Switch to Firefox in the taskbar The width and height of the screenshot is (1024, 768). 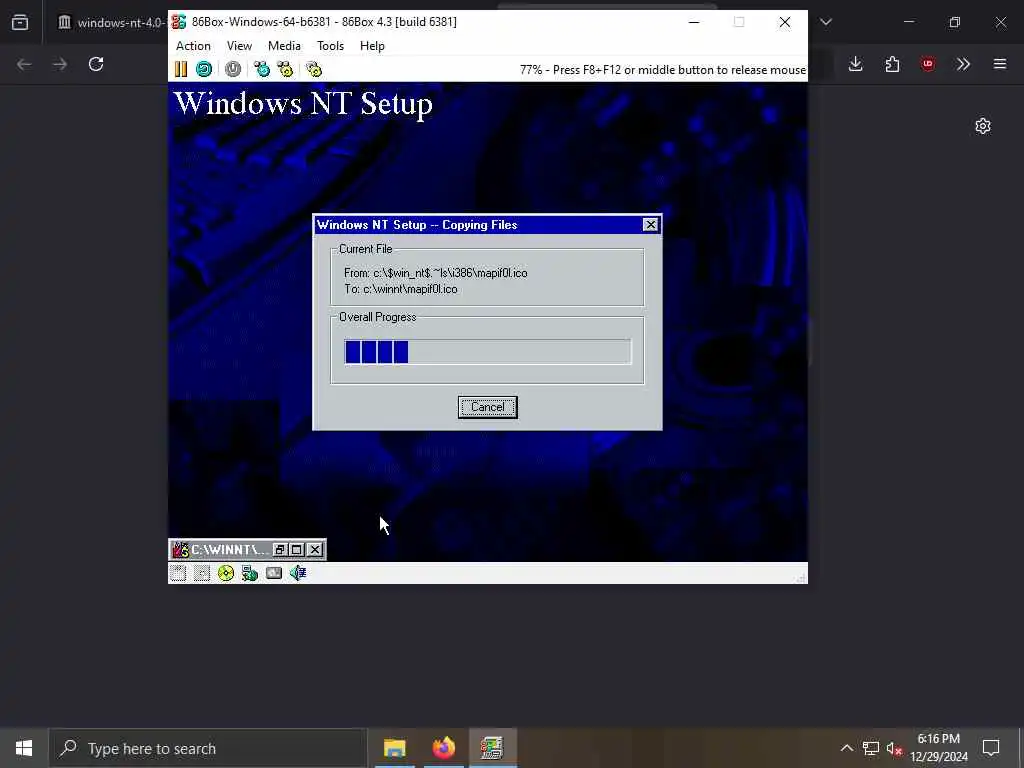click(443, 748)
